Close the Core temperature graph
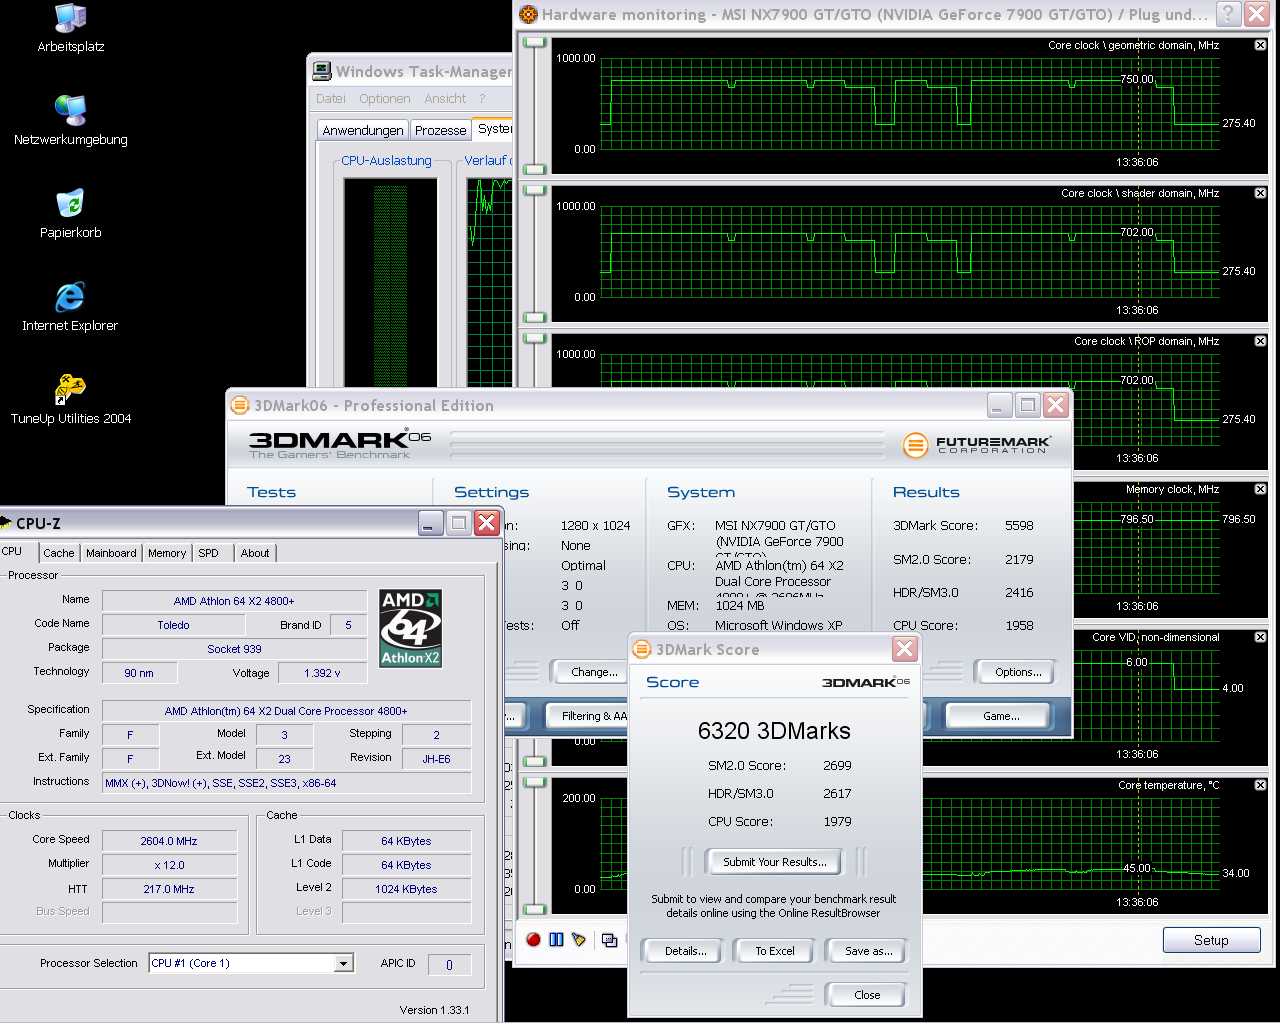 pyautogui.click(x=1260, y=785)
